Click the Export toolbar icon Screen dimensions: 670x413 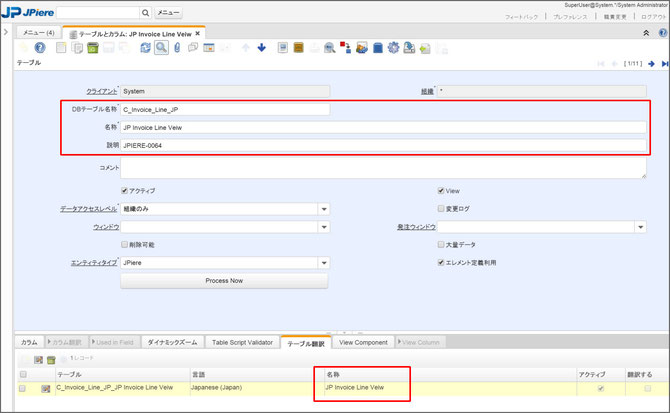click(x=409, y=47)
